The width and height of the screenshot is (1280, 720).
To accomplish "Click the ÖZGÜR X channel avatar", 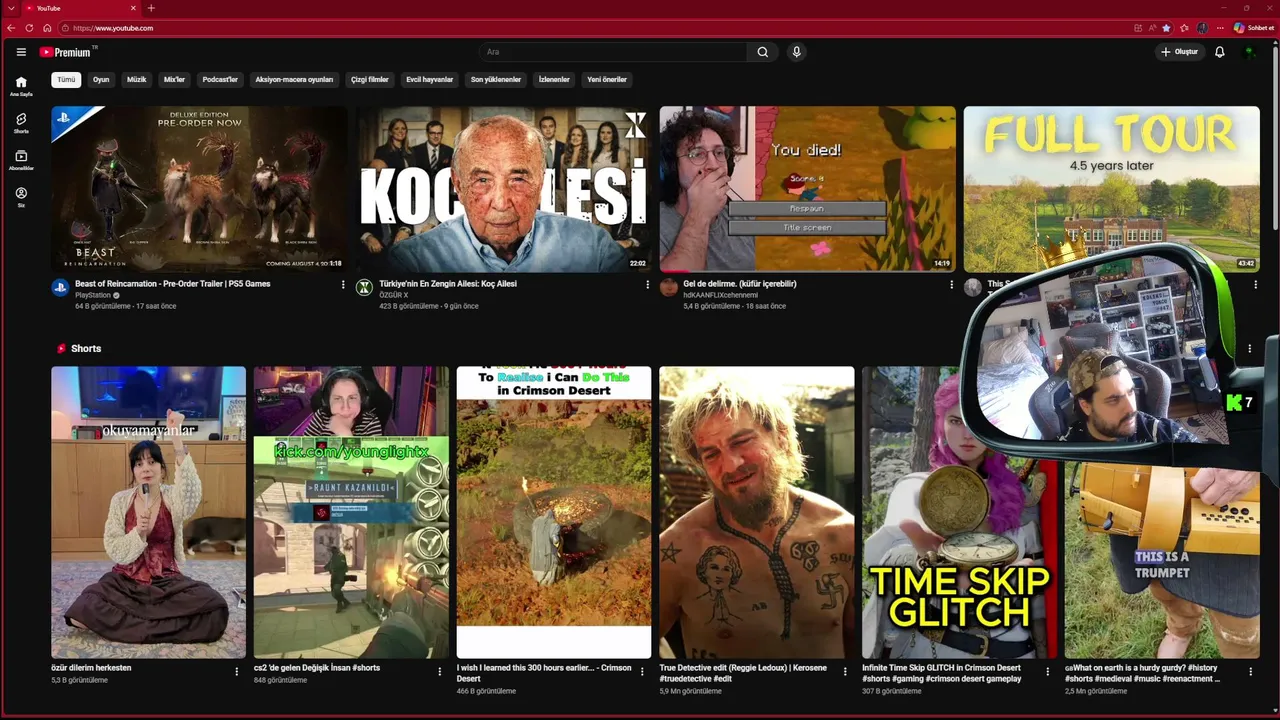I will (x=364, y=288).
